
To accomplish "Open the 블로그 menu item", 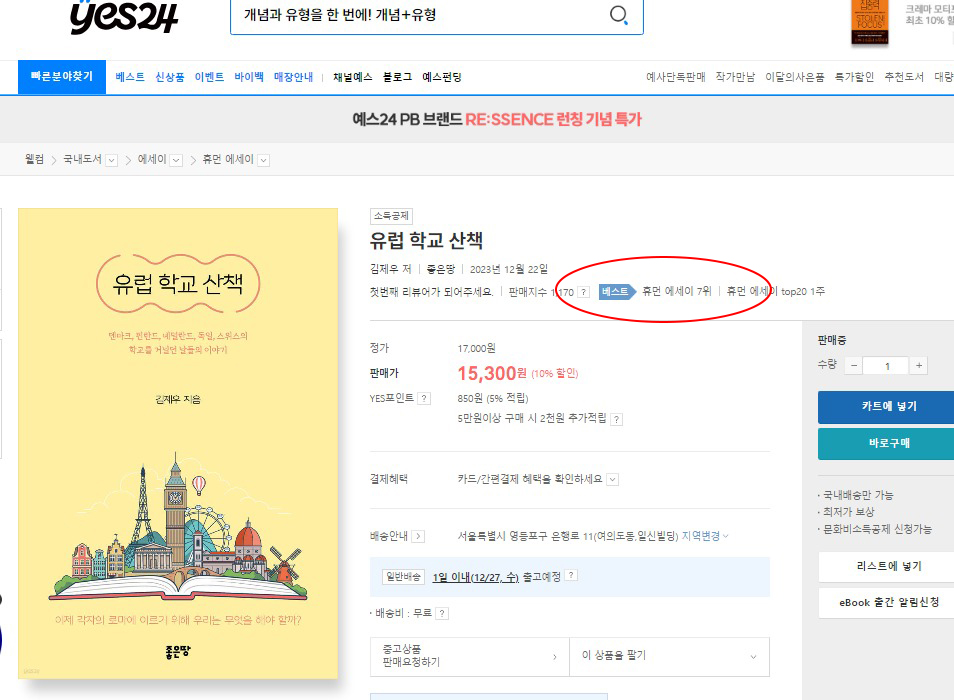I will tap(397, 77).
